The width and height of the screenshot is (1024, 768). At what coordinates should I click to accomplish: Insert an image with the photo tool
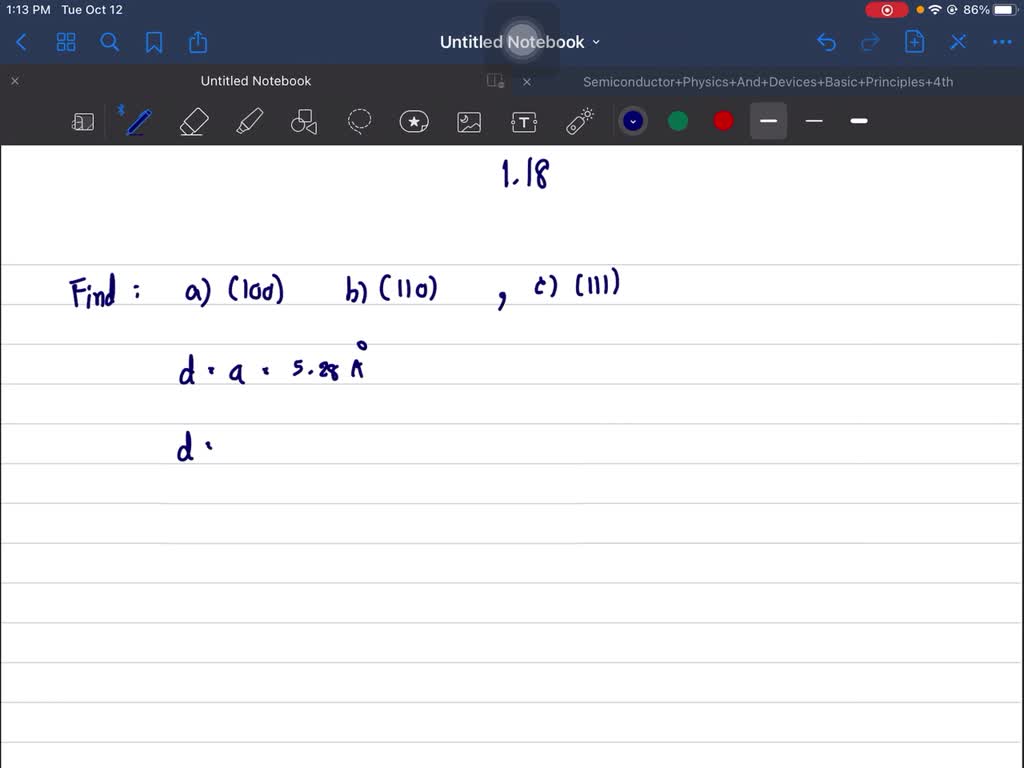468,121
